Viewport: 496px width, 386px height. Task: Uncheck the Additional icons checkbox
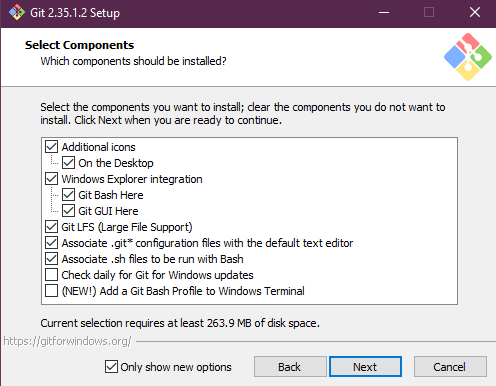51,147
